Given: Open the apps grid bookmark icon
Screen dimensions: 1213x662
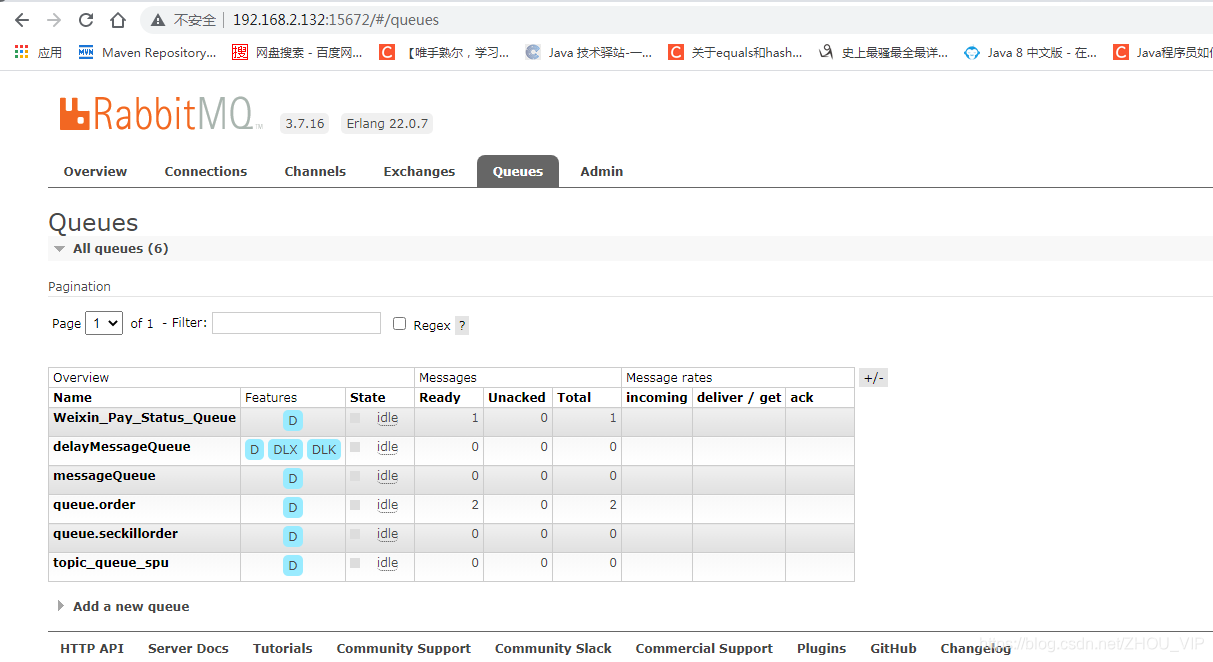Looking at the screenshot, I should [22, 52].
